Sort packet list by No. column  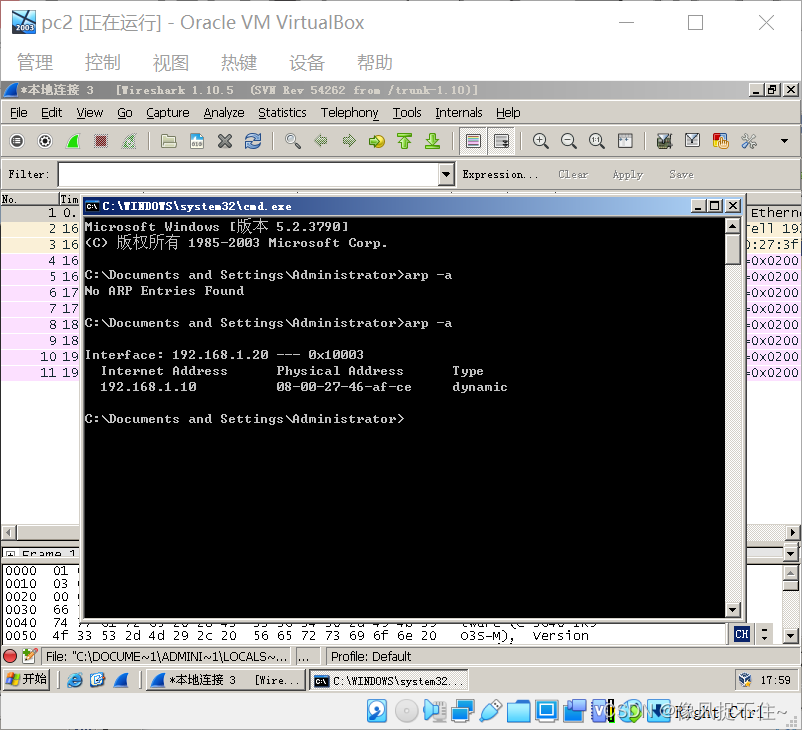[30, 199]
